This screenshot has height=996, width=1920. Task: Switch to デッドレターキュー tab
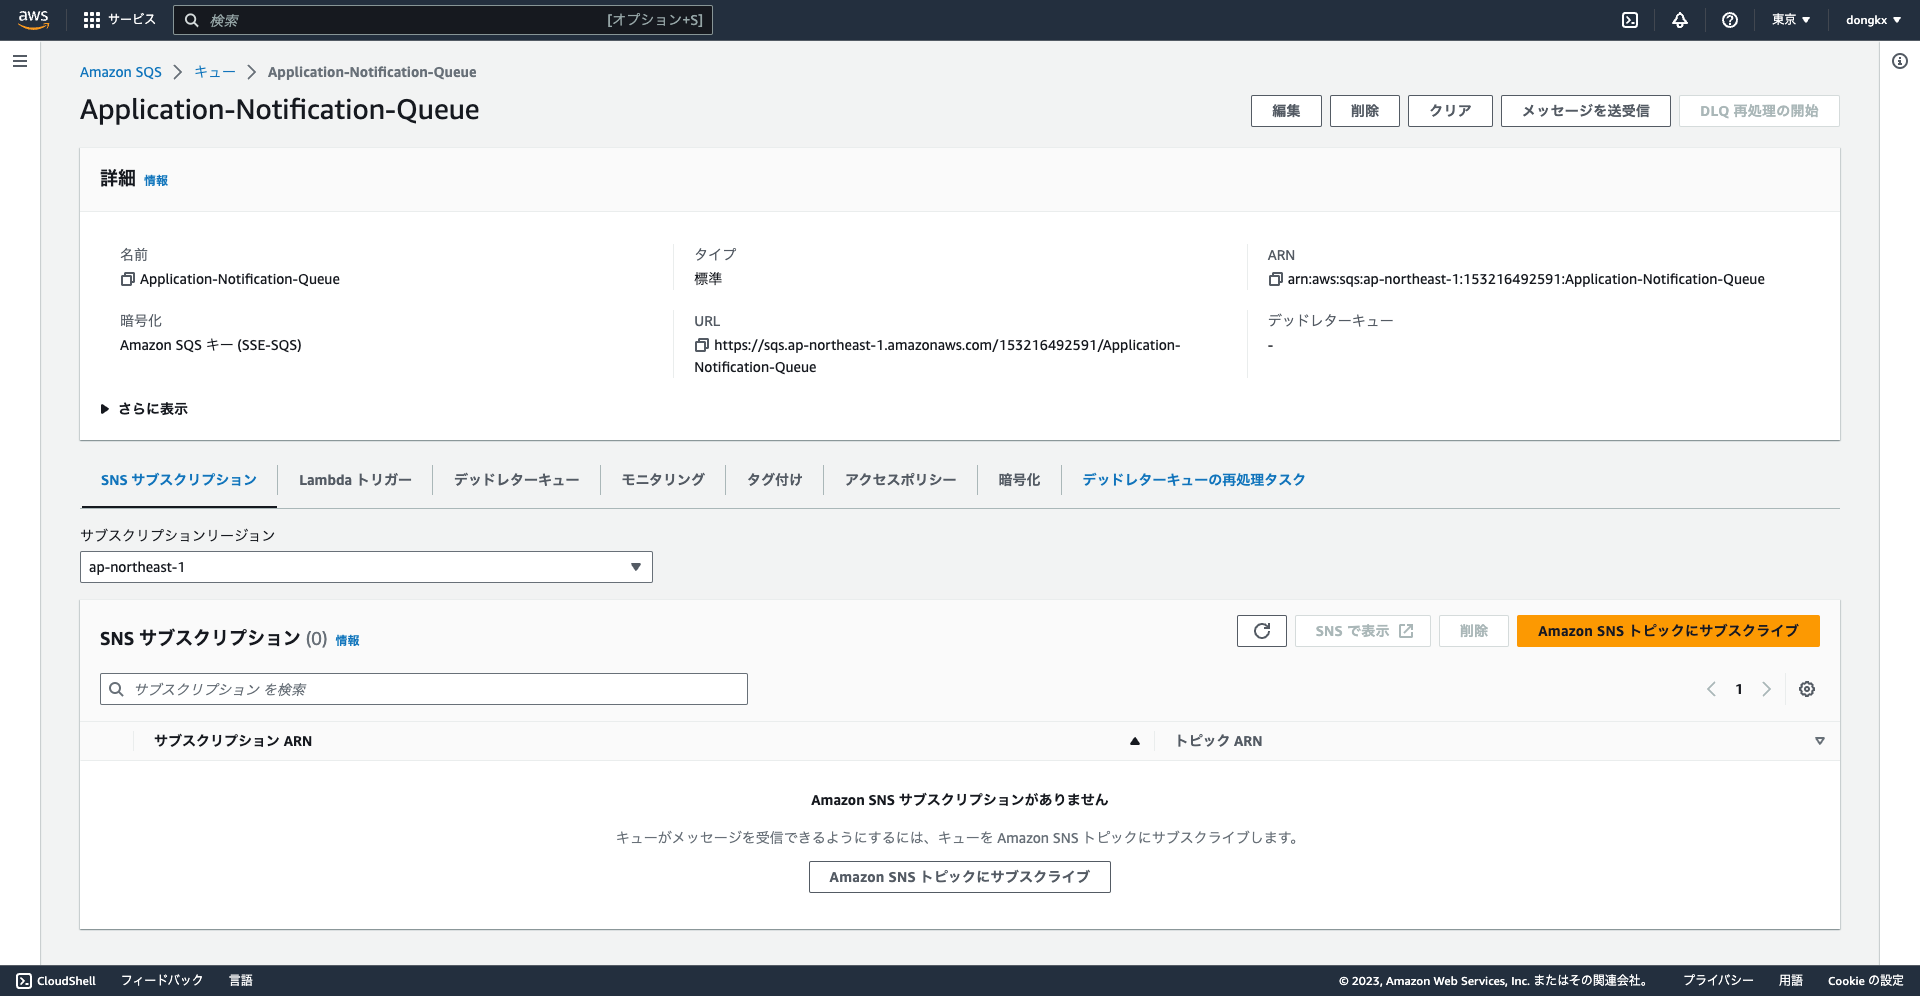[516, 480]
